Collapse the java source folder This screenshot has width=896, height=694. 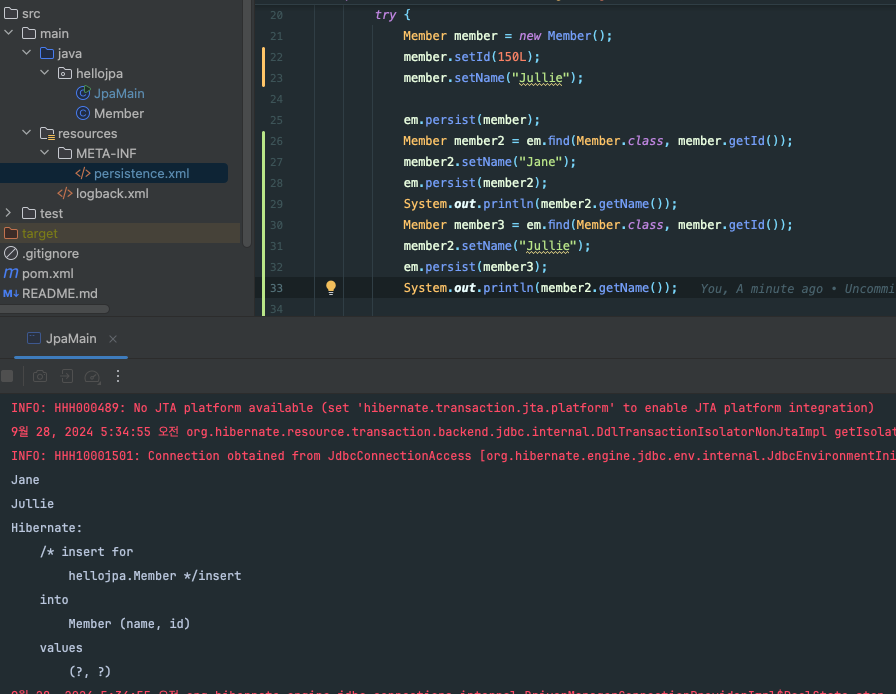[x=27, y=53]
